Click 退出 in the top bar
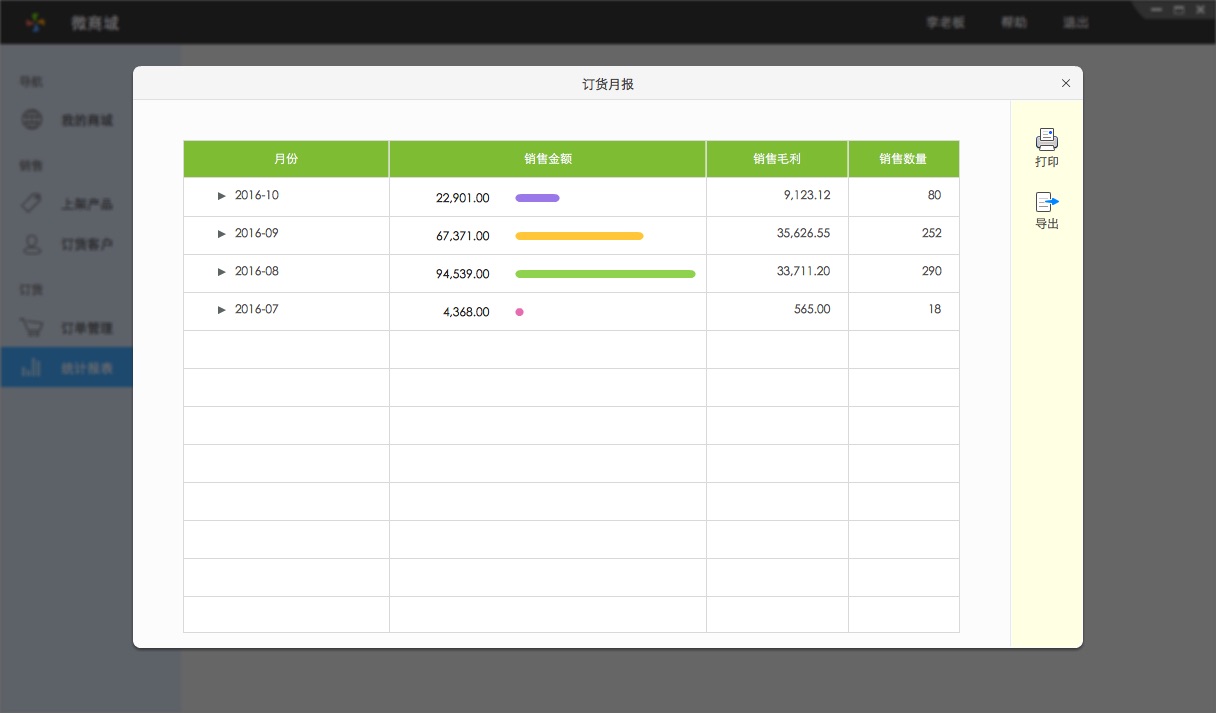This screenshot has height=713, width=1216. [x=1076, y=23]
